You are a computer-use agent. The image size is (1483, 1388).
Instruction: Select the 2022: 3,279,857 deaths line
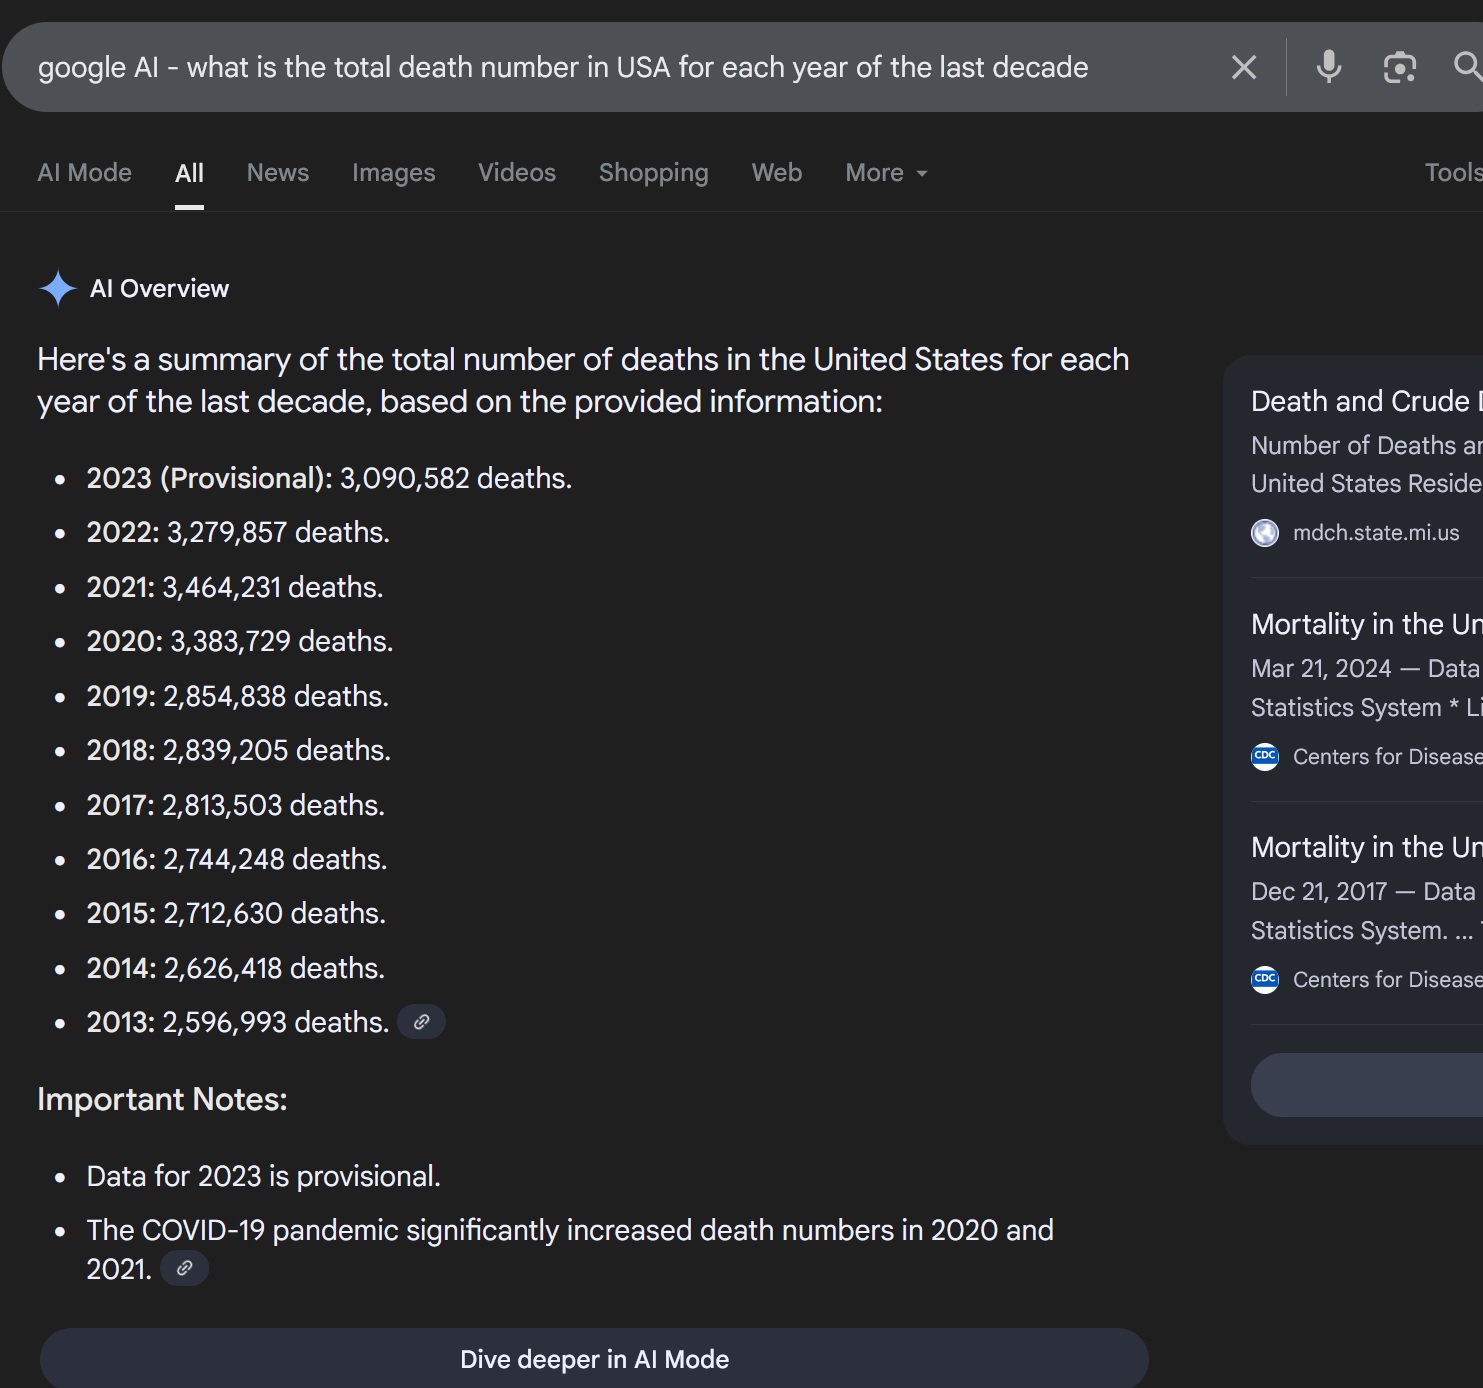(x=238, y=532)
